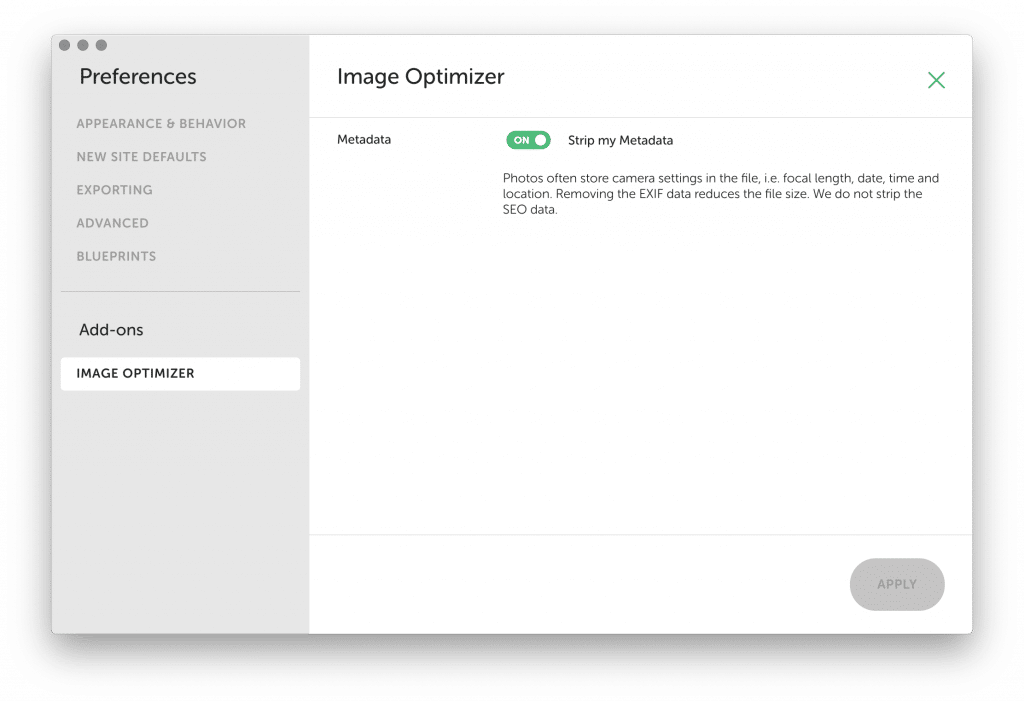Close preferences with the green X icon
The image size is (1024, 702).
click(936, 80)
